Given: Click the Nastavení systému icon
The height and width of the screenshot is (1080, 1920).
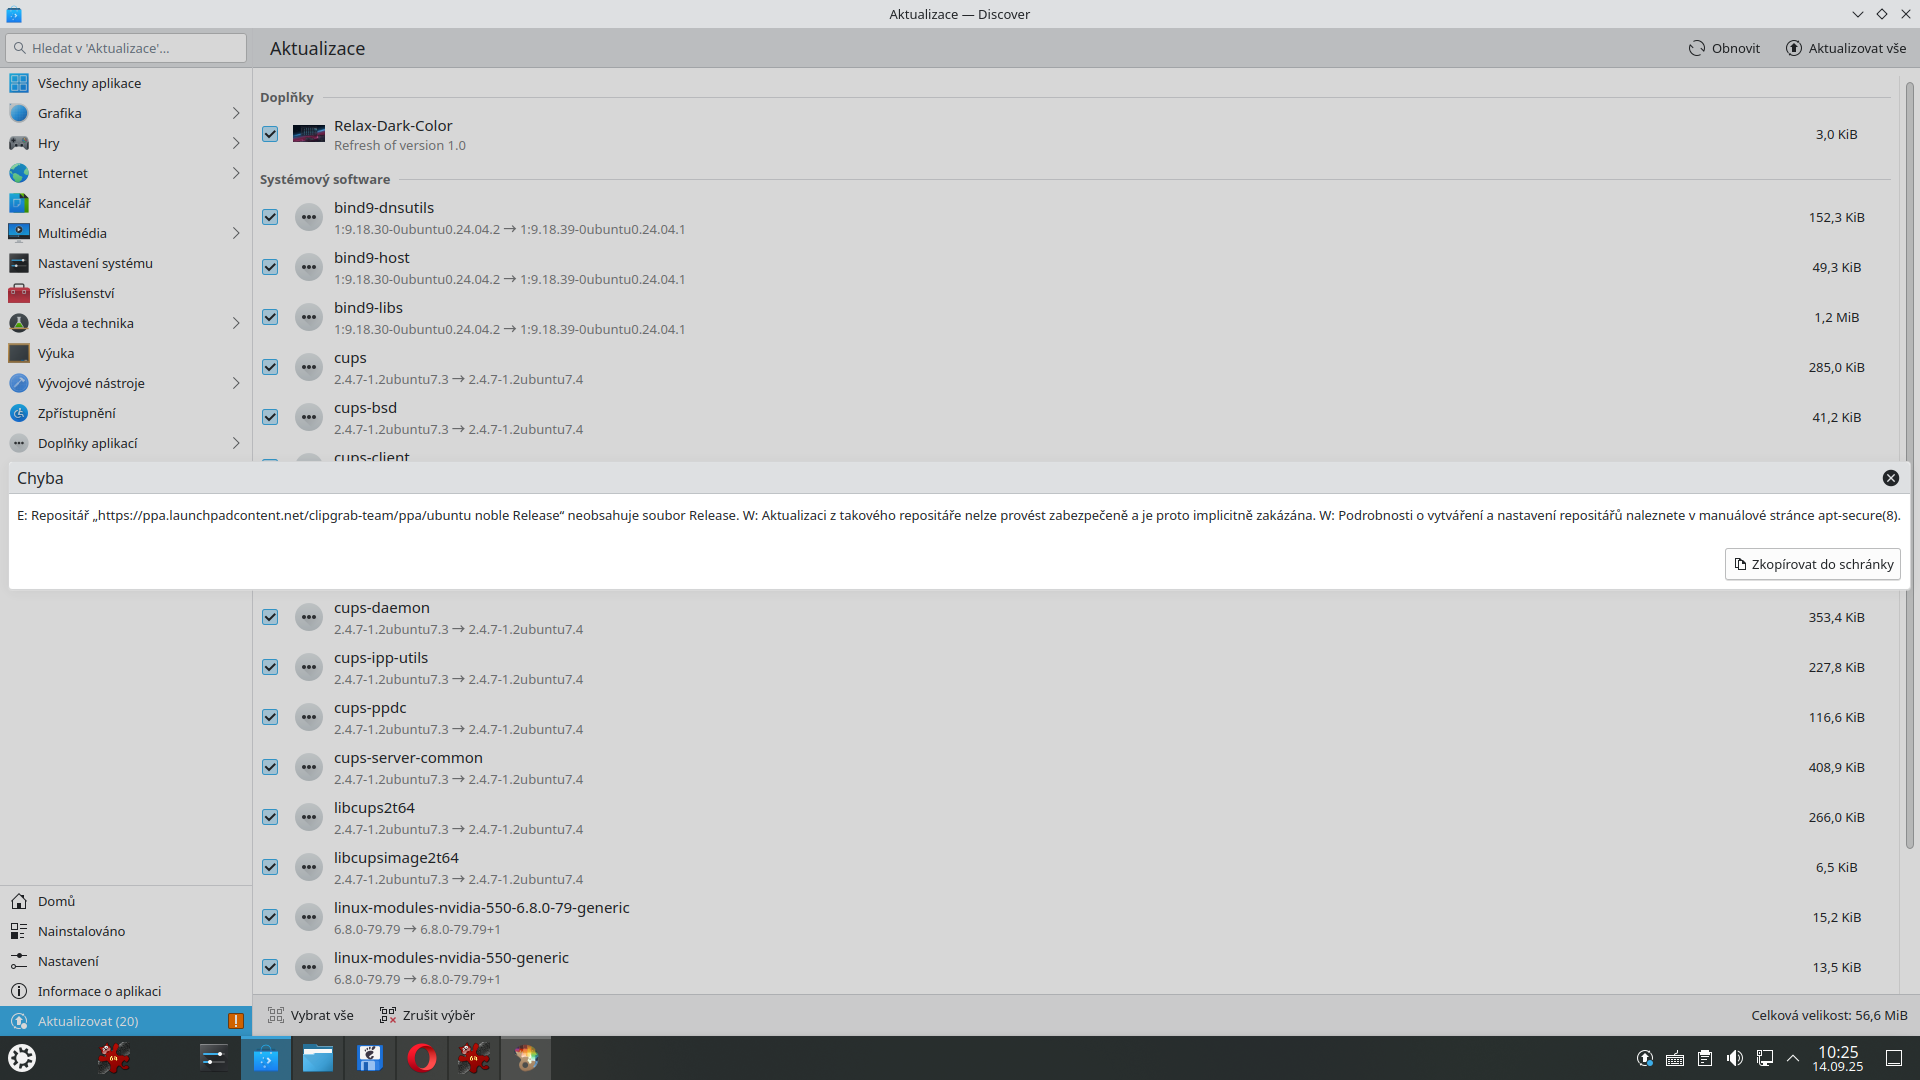Looking at the screenshot, I should click(19, 263).
